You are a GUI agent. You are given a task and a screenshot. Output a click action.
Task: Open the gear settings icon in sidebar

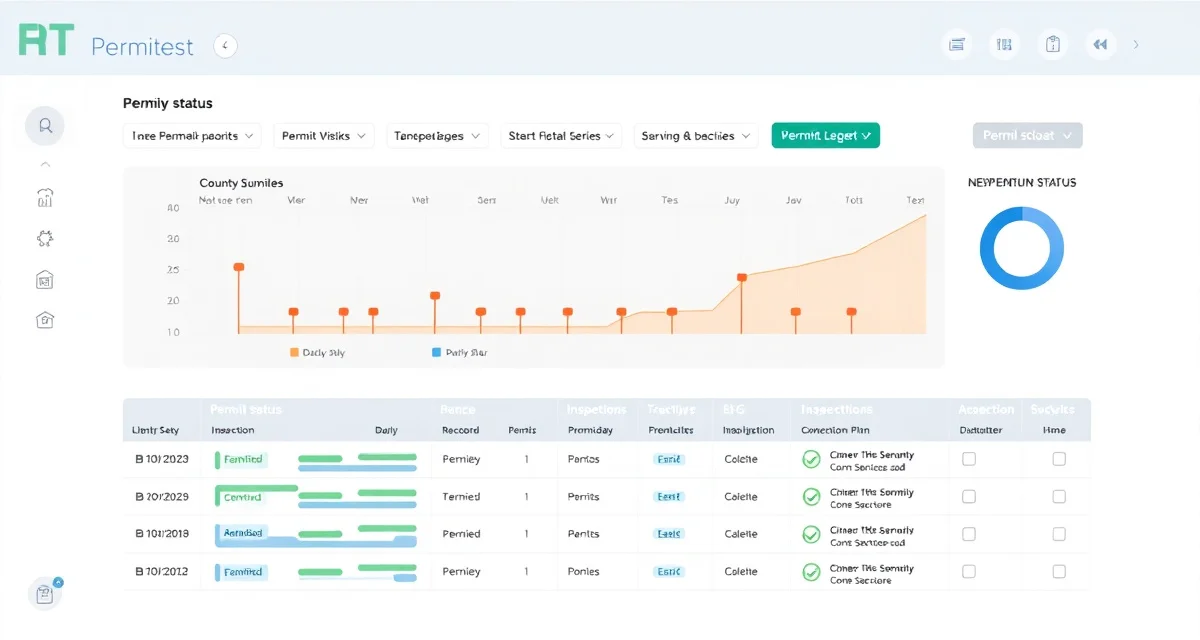point(45,239)
